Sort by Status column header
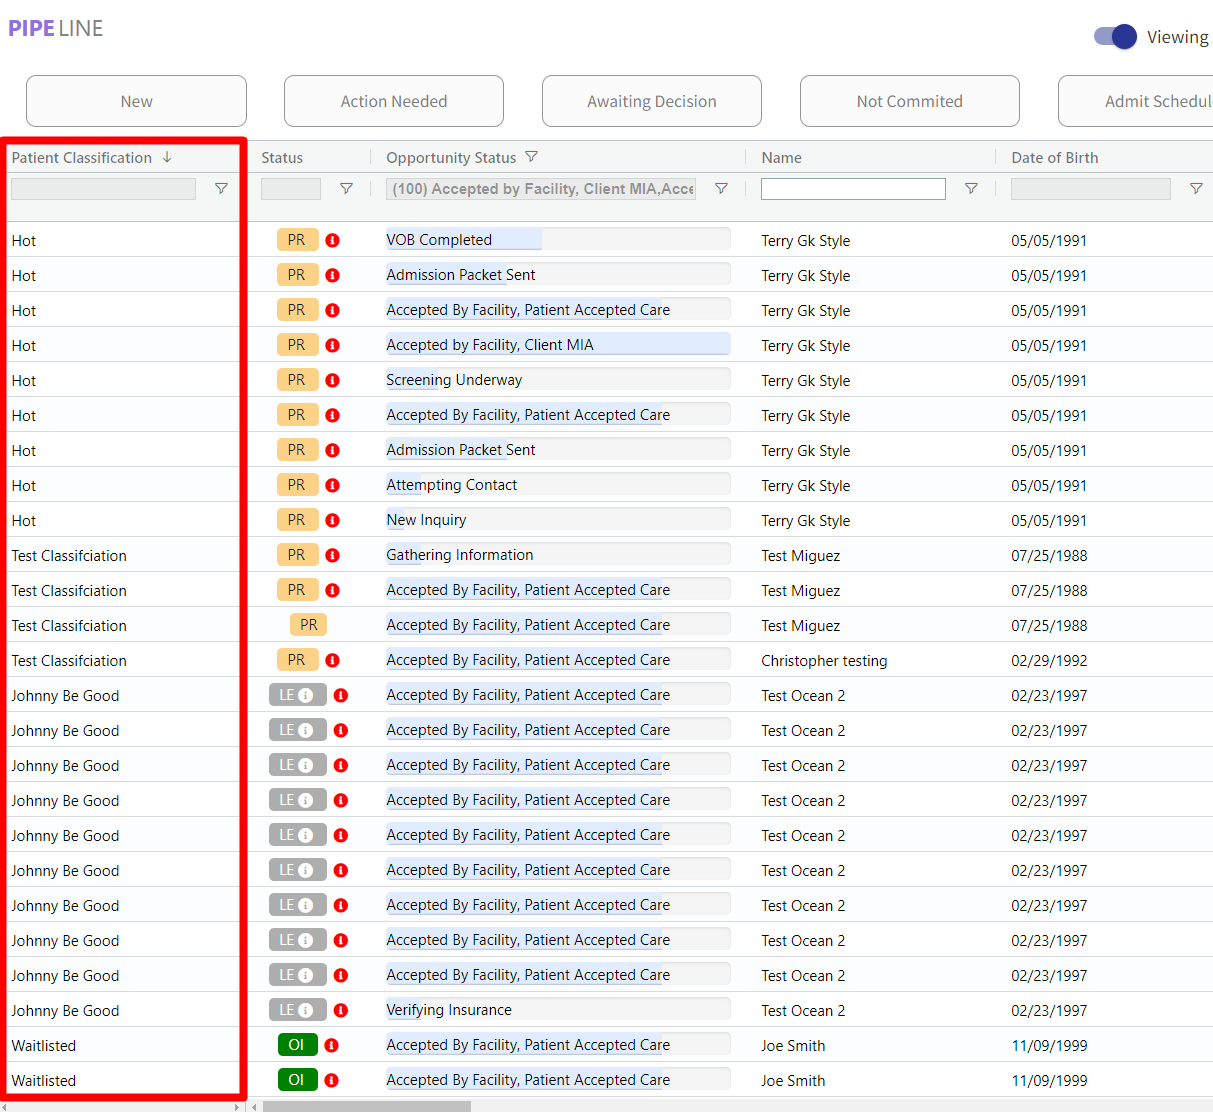The height and width of the screenshot is (1112, 1213). click(282, 158)
